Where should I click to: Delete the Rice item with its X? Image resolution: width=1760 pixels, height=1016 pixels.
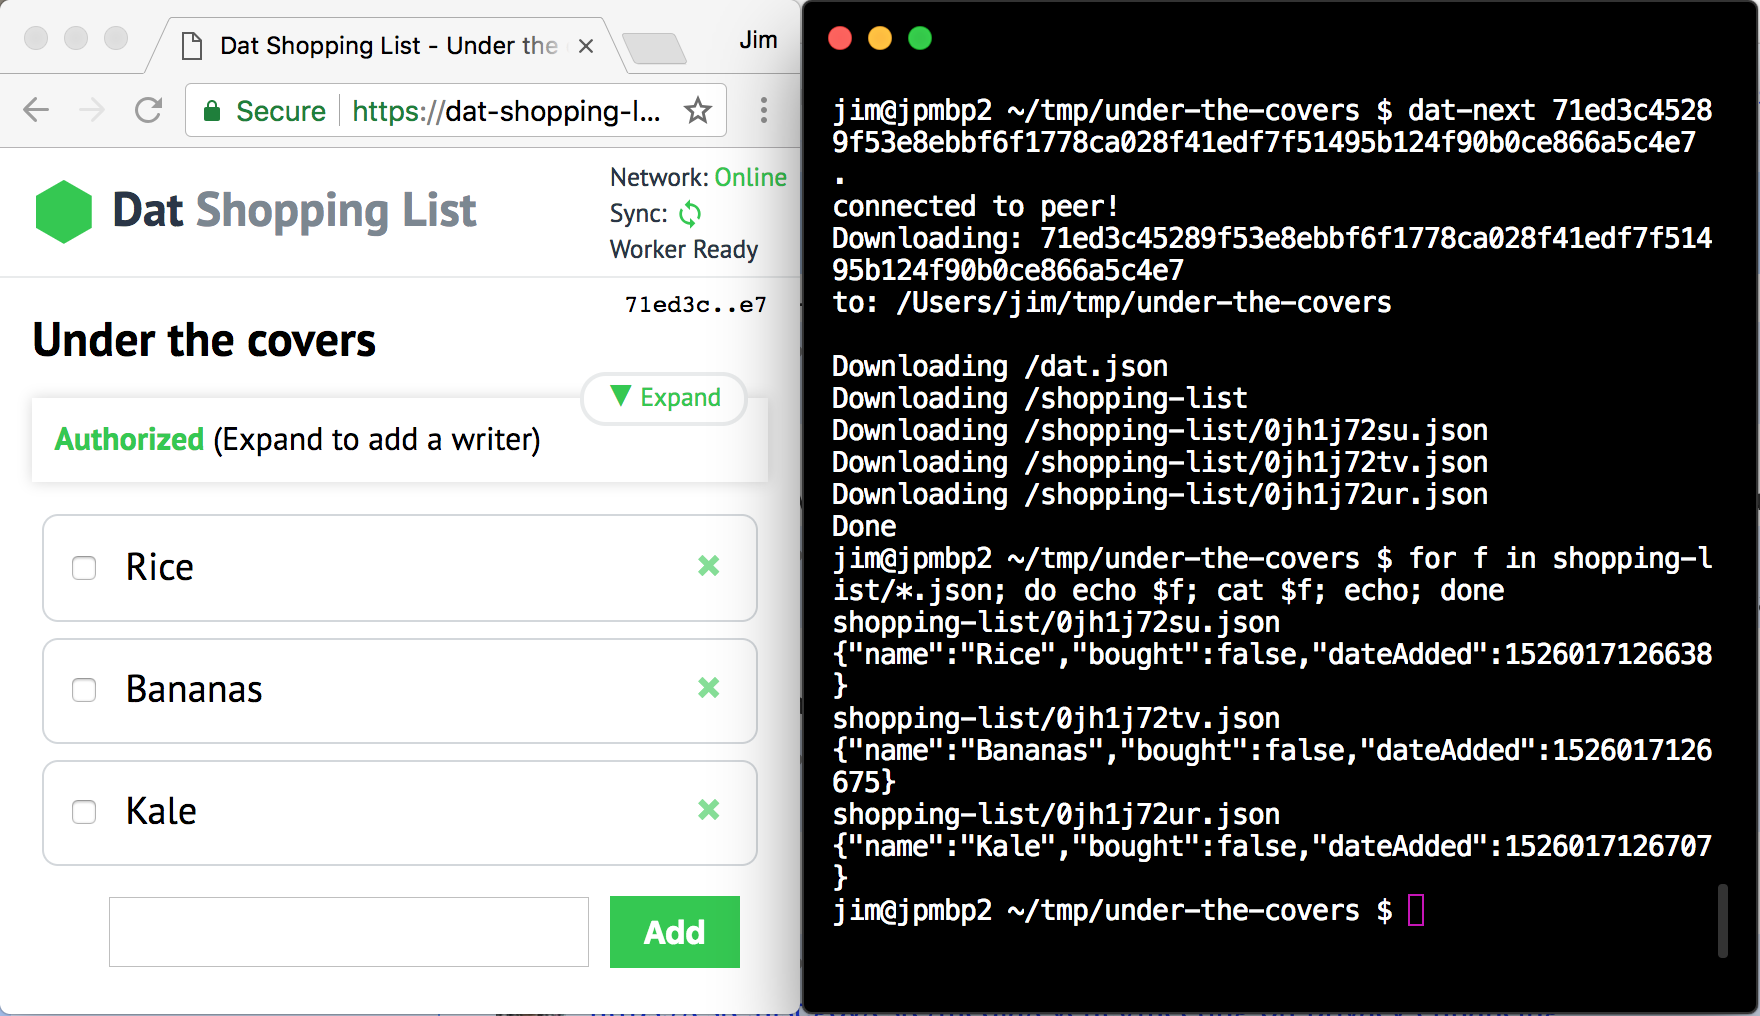coord(709,566)
